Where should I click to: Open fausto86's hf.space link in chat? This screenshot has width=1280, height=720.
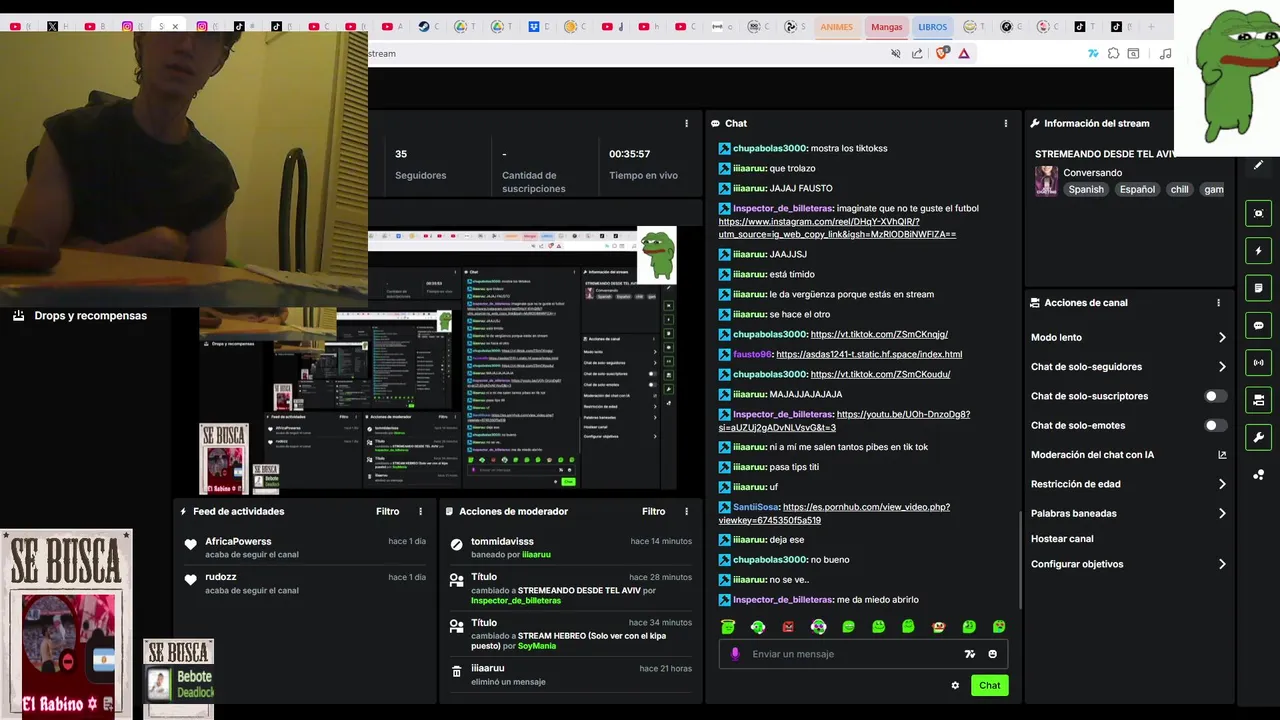coord(869,354)
